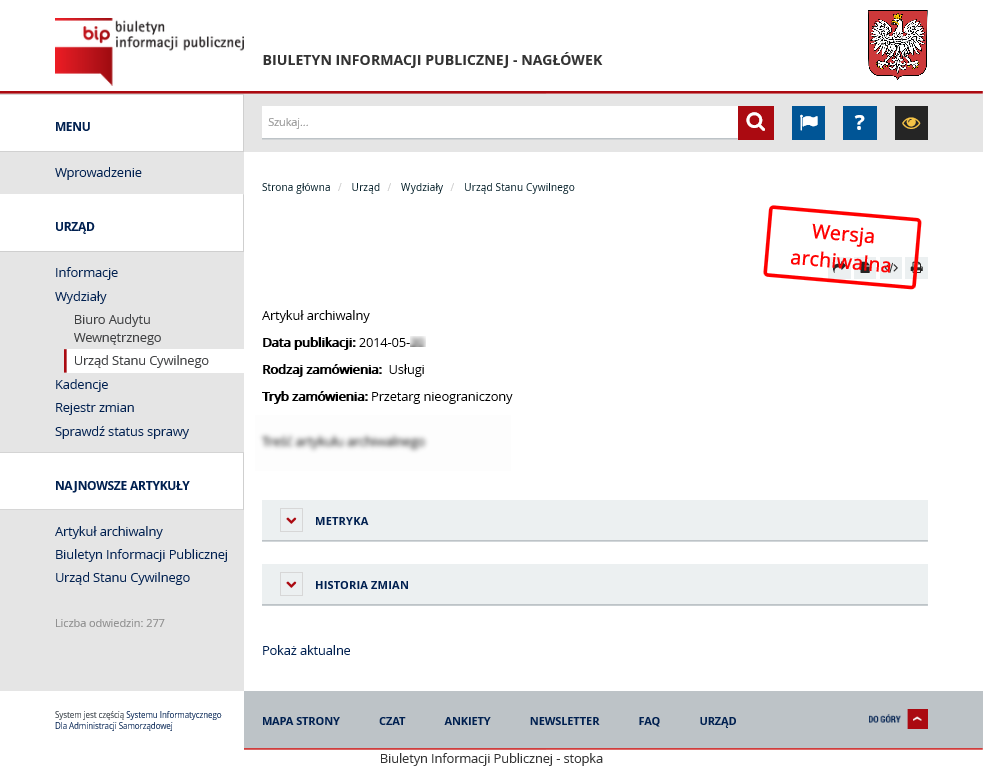This screenshot has width=984, height=779.
Task: Toggle high contrast with the eye icon
Action: point(911,123)
